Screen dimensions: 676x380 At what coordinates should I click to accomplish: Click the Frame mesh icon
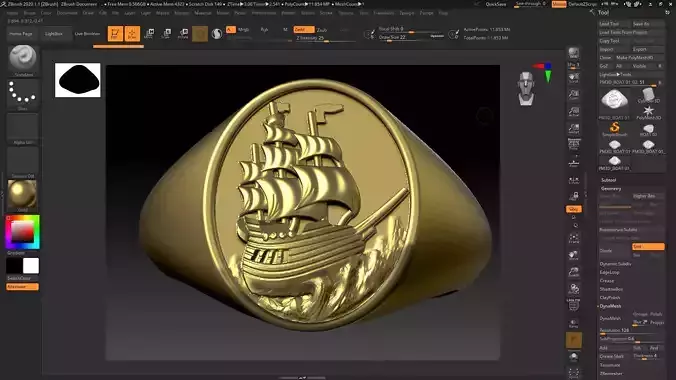pyautogui.click(x=573, y=238)
